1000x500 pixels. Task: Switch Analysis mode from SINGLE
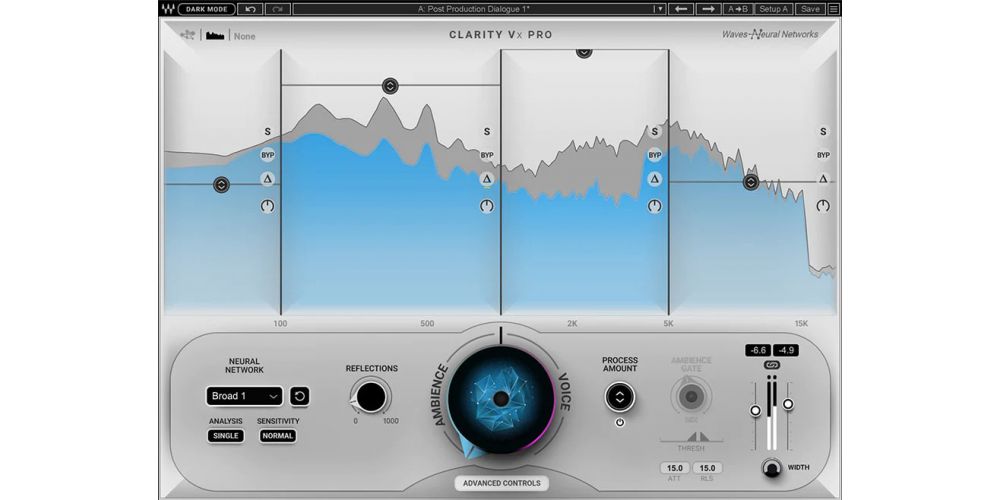[226, 436]
